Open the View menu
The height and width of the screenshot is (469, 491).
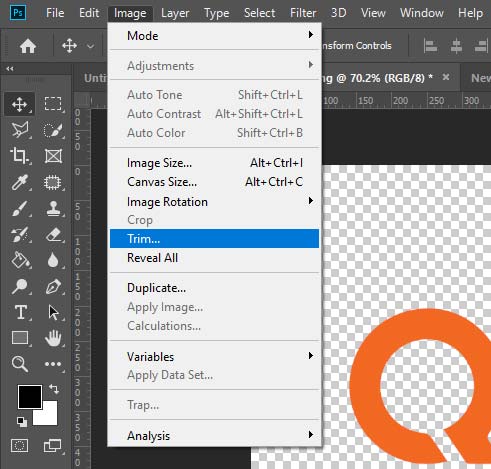click(x=373, y=13)
